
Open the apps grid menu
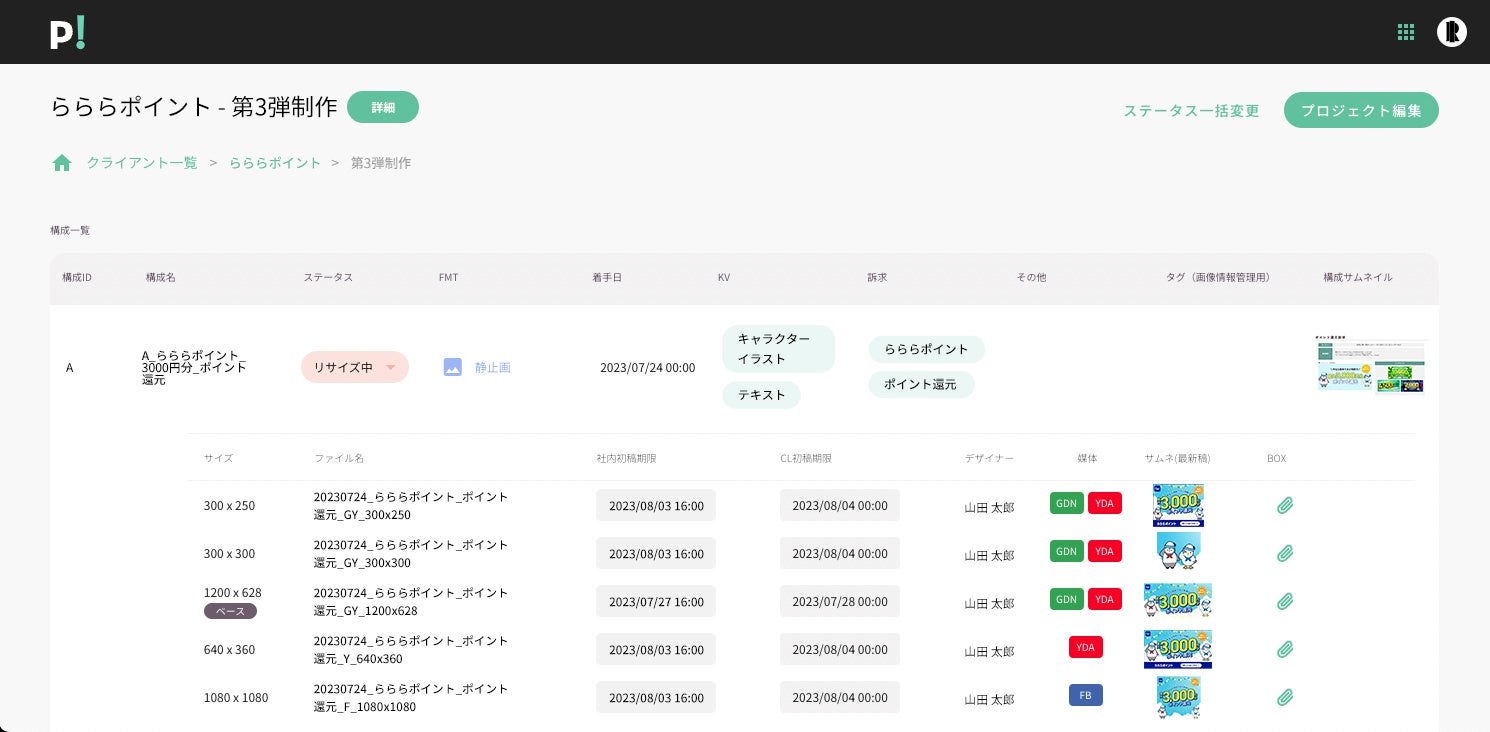click(x=1406, y=32)
